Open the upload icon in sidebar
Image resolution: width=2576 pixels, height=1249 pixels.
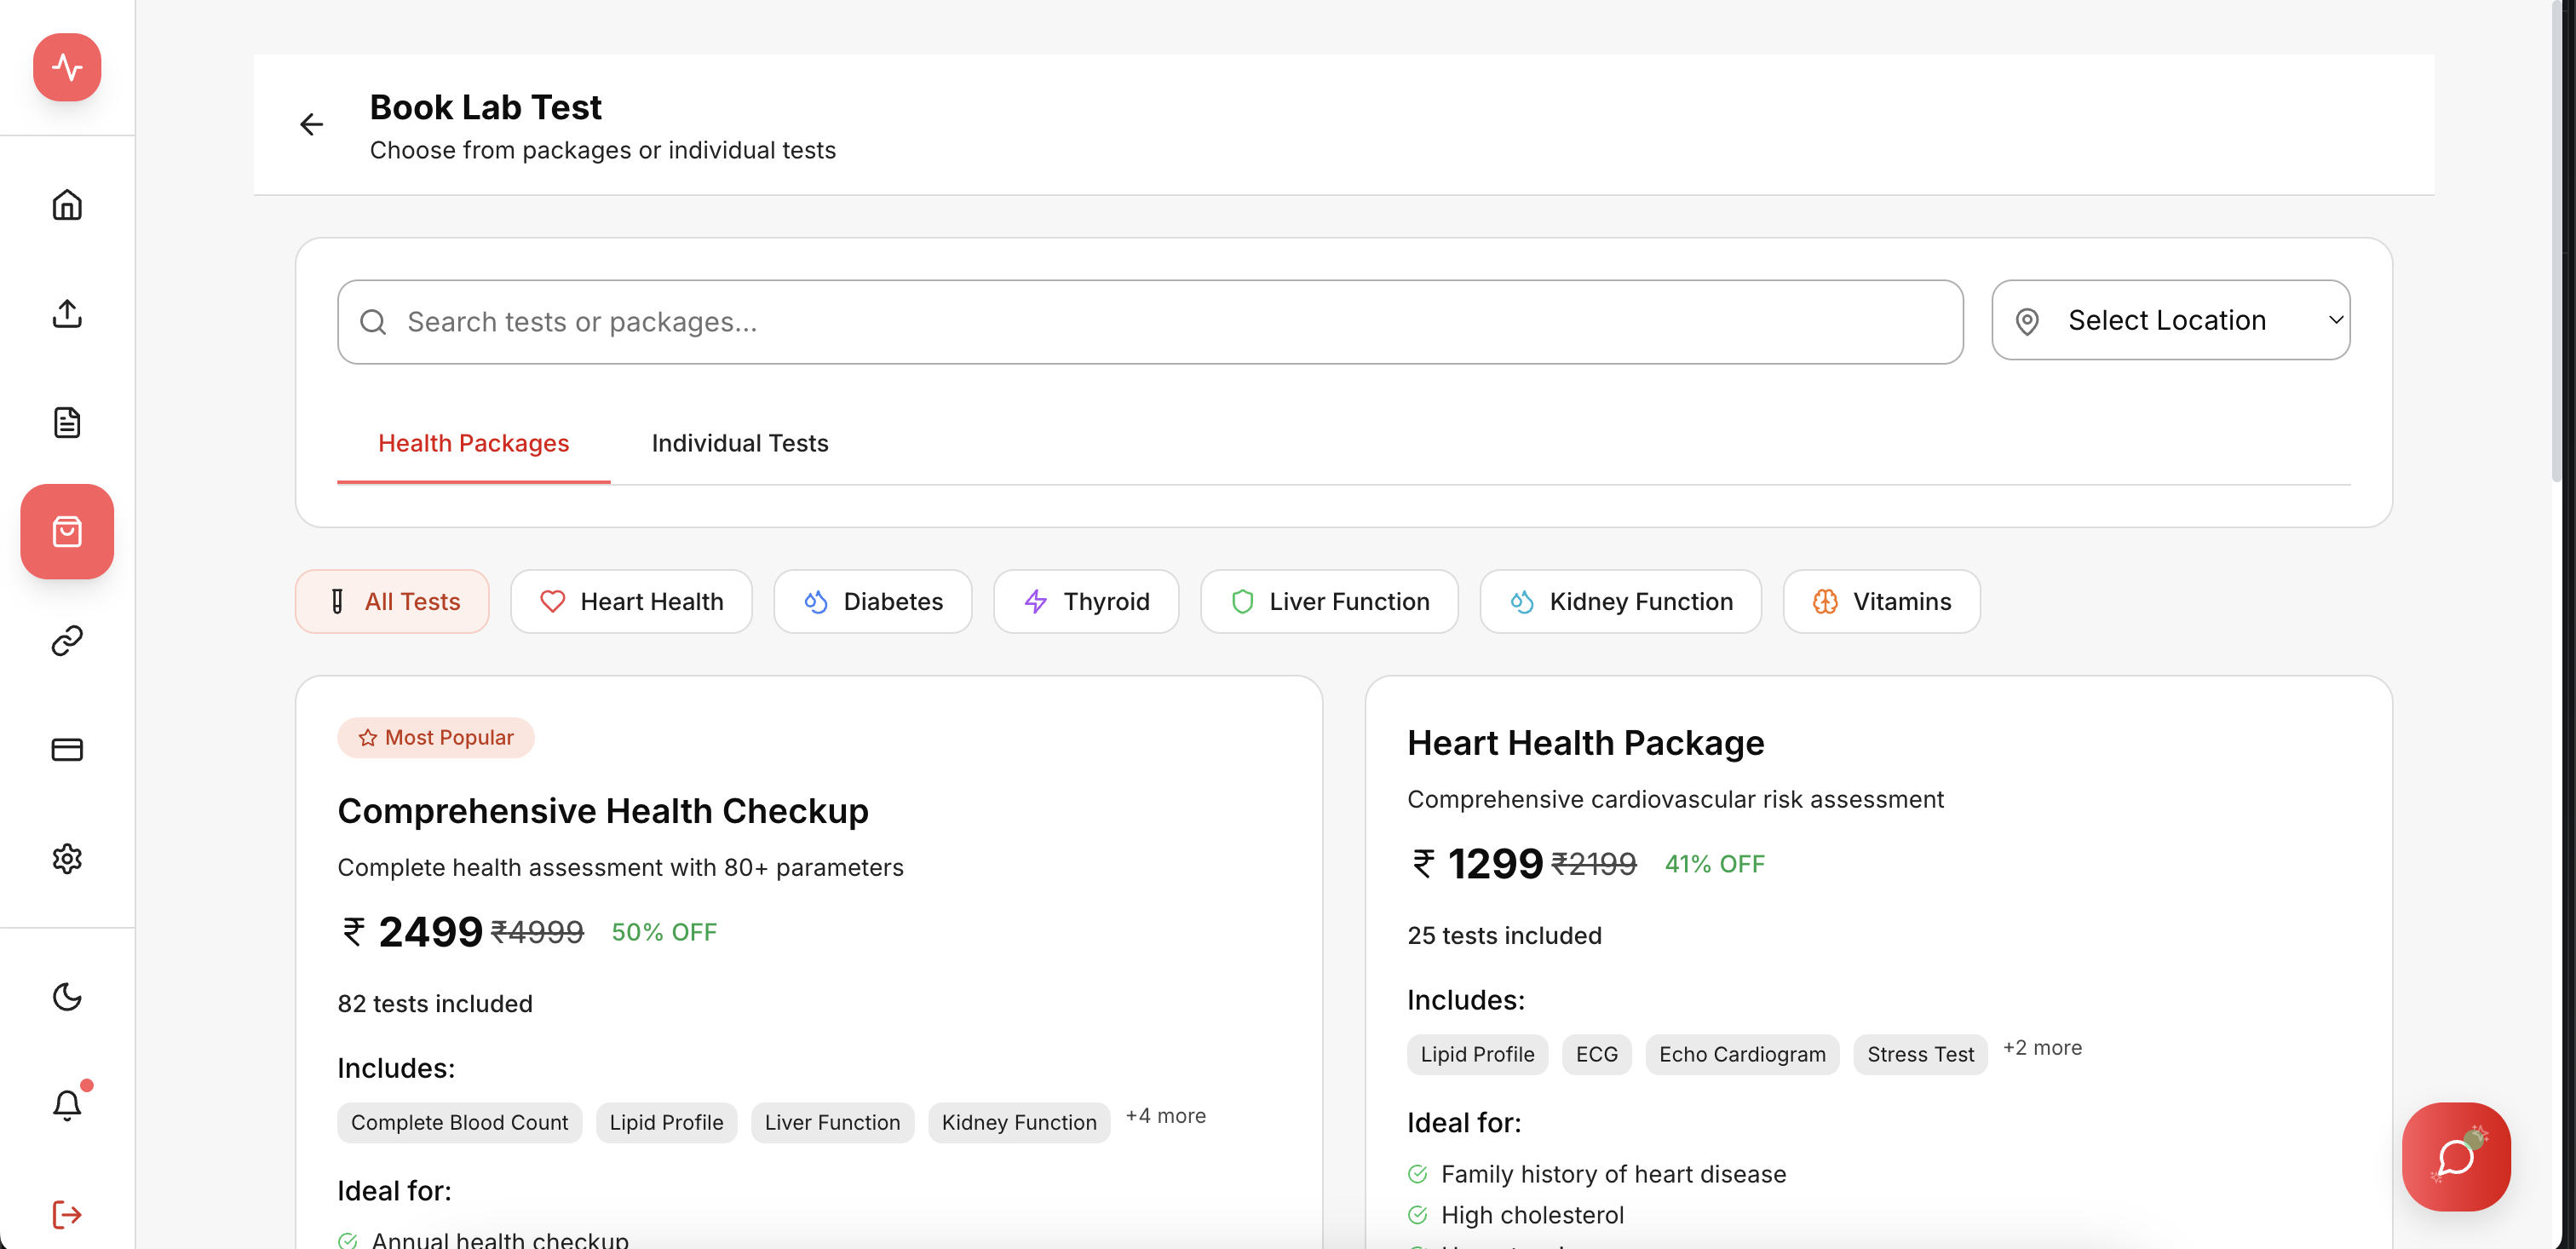(67, 313)
